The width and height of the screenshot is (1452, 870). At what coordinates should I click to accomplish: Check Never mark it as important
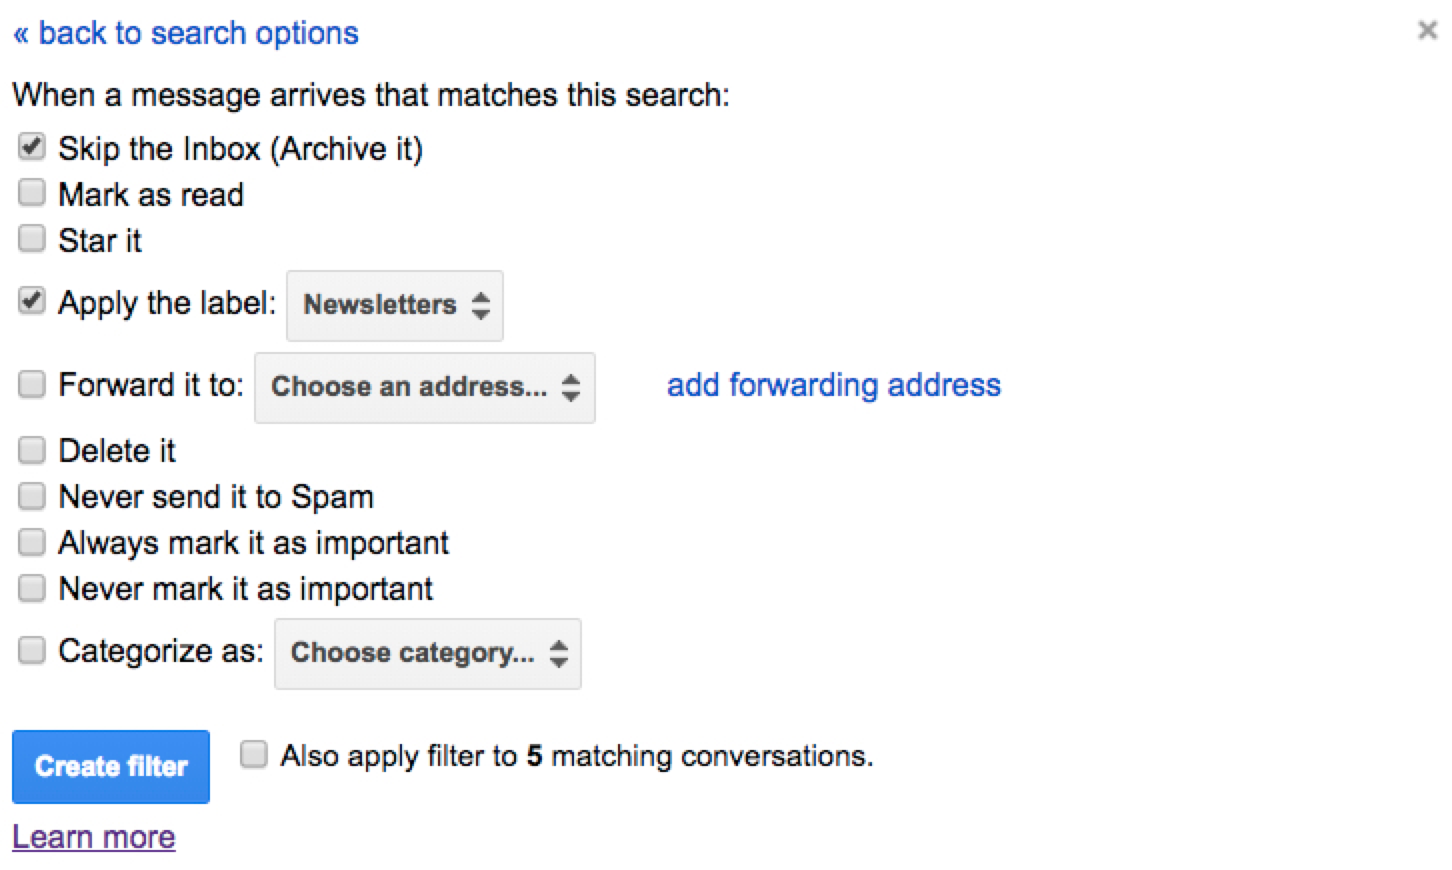coord(32,588)
